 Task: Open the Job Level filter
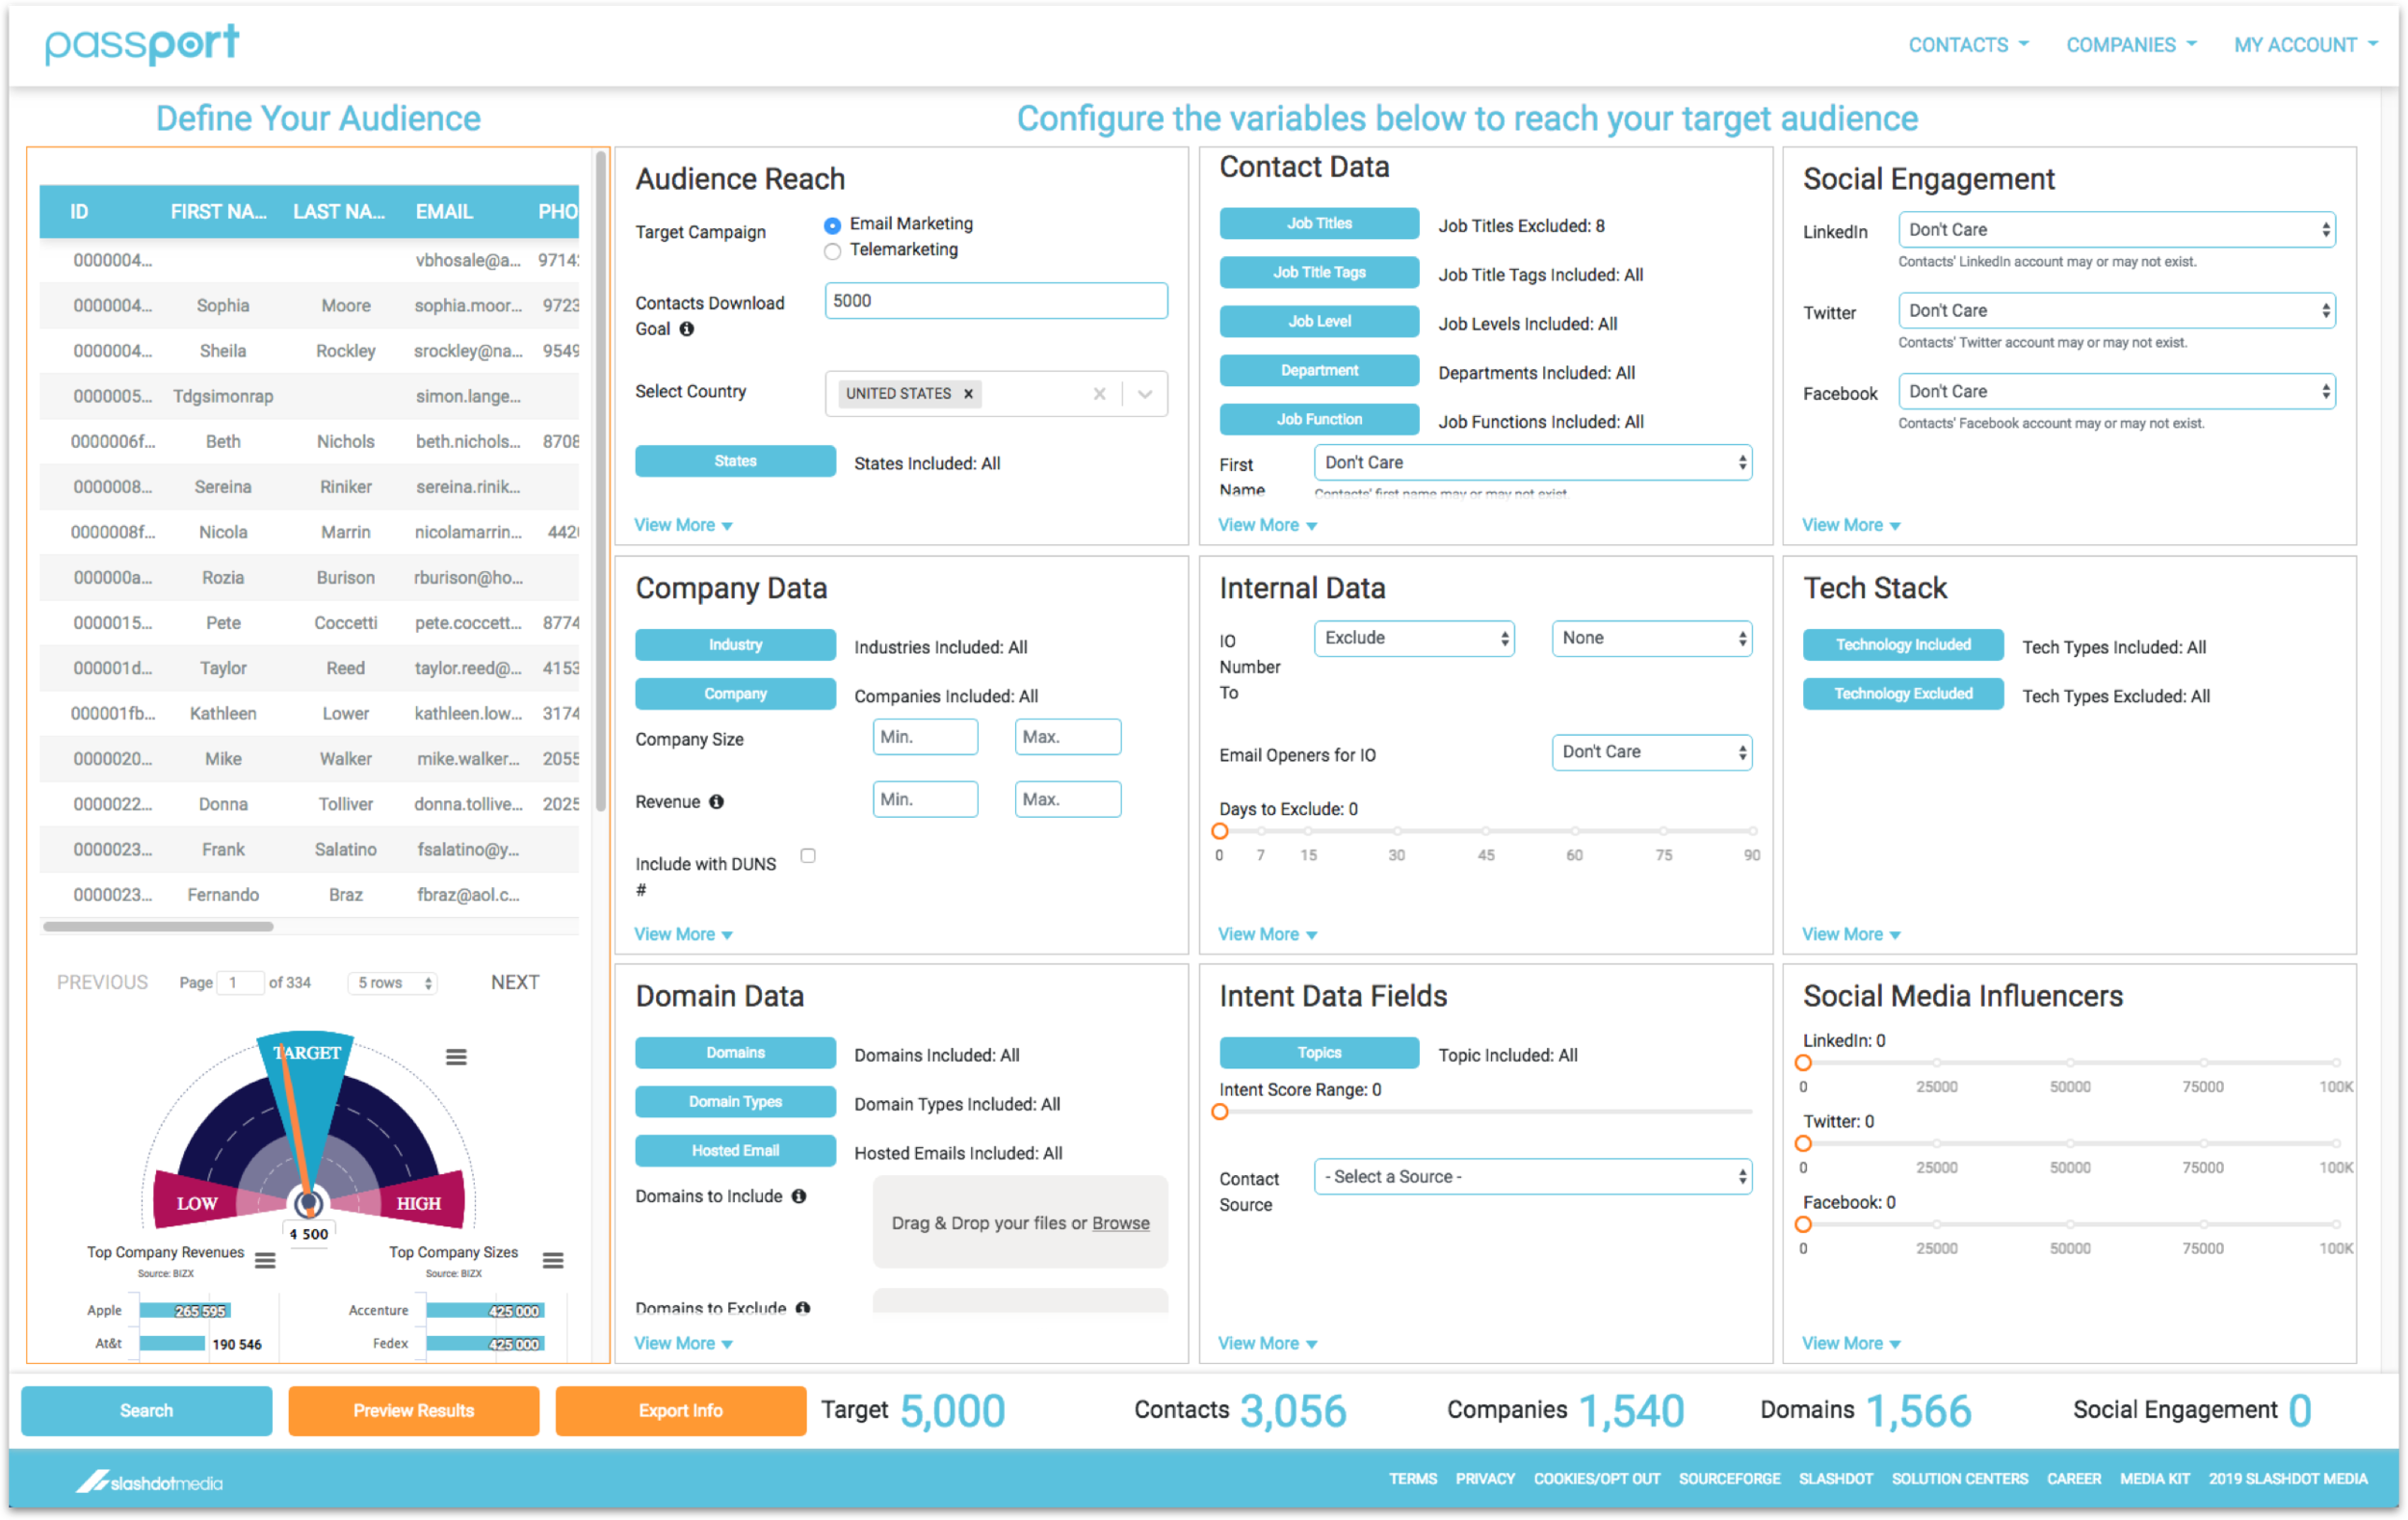point(1319,321)
